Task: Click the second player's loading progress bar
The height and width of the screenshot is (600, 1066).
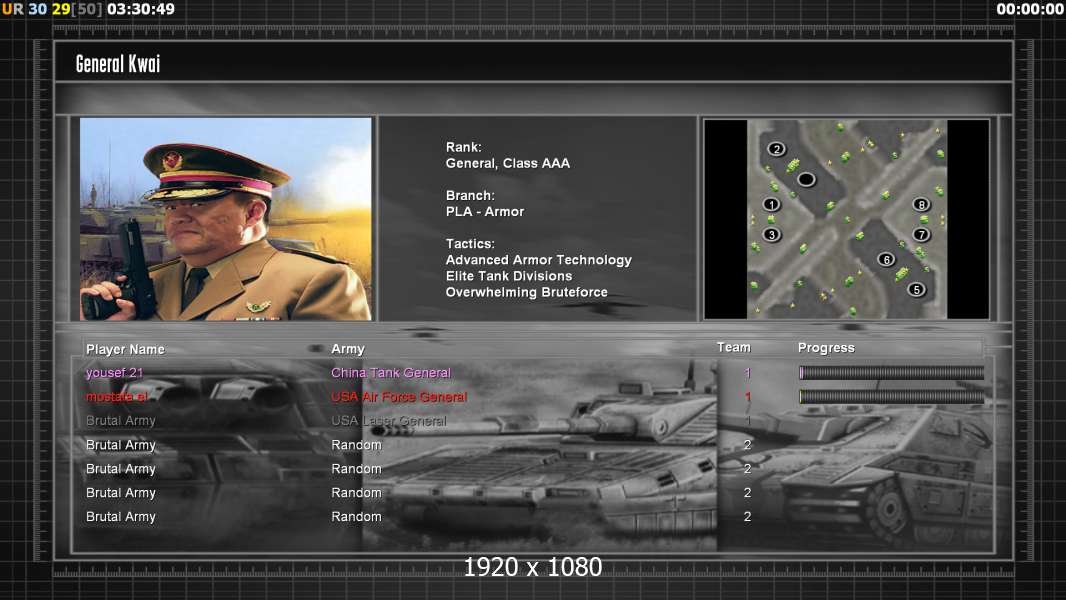Action: click(891, 397)
